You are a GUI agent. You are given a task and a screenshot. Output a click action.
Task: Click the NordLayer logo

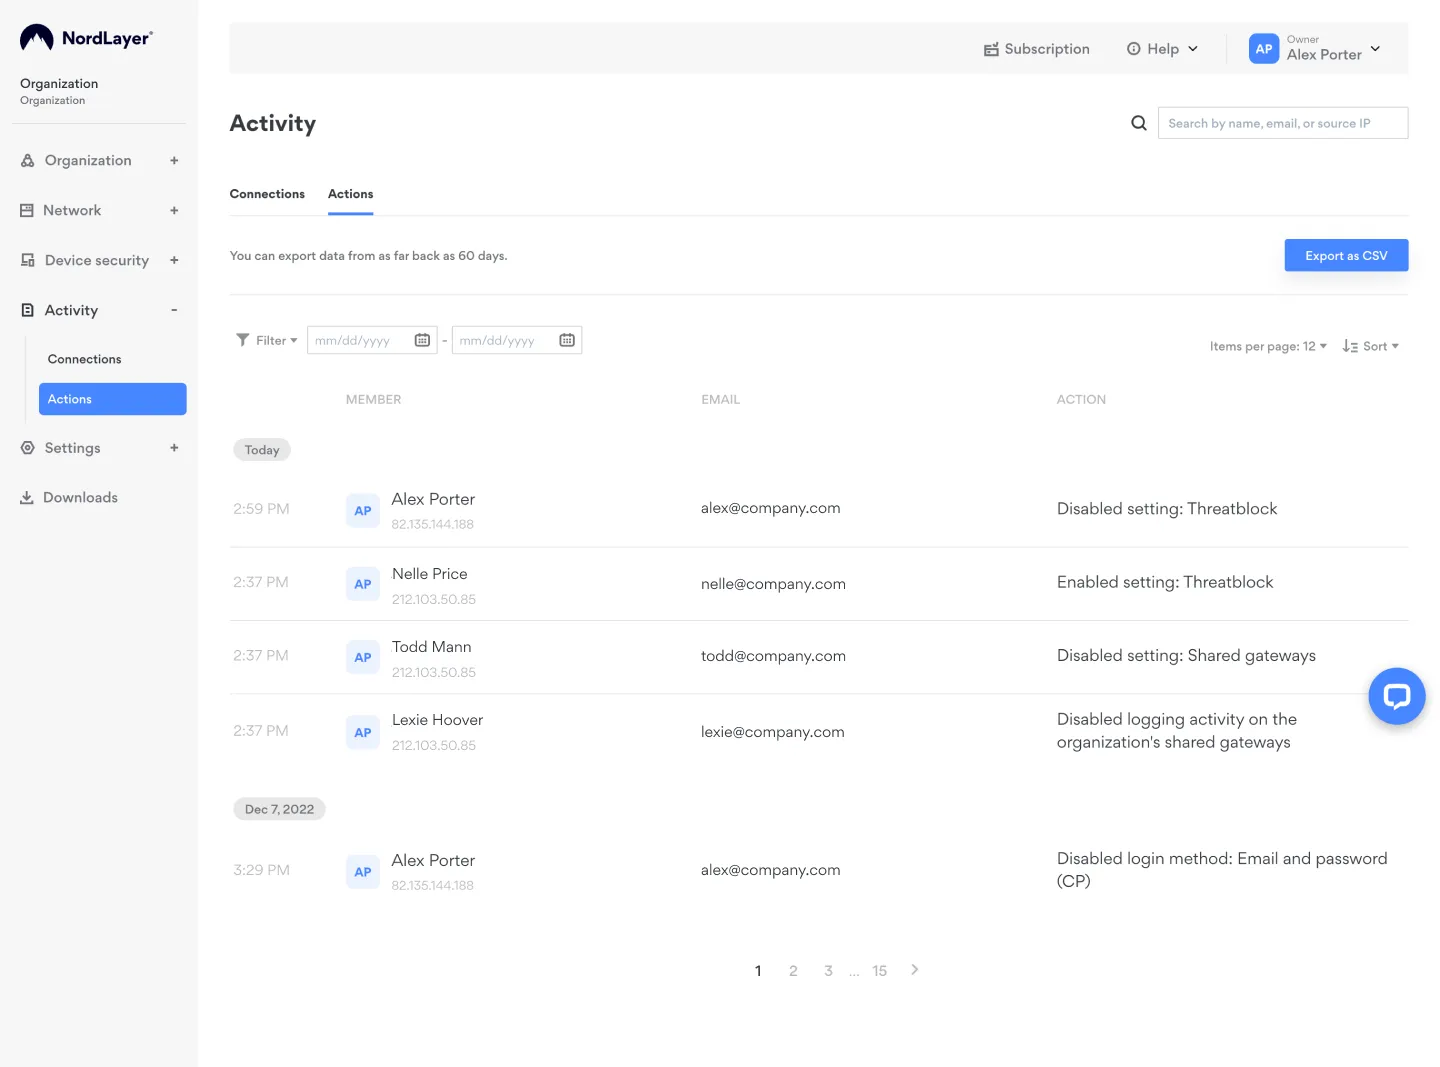(x=86, y=38)
